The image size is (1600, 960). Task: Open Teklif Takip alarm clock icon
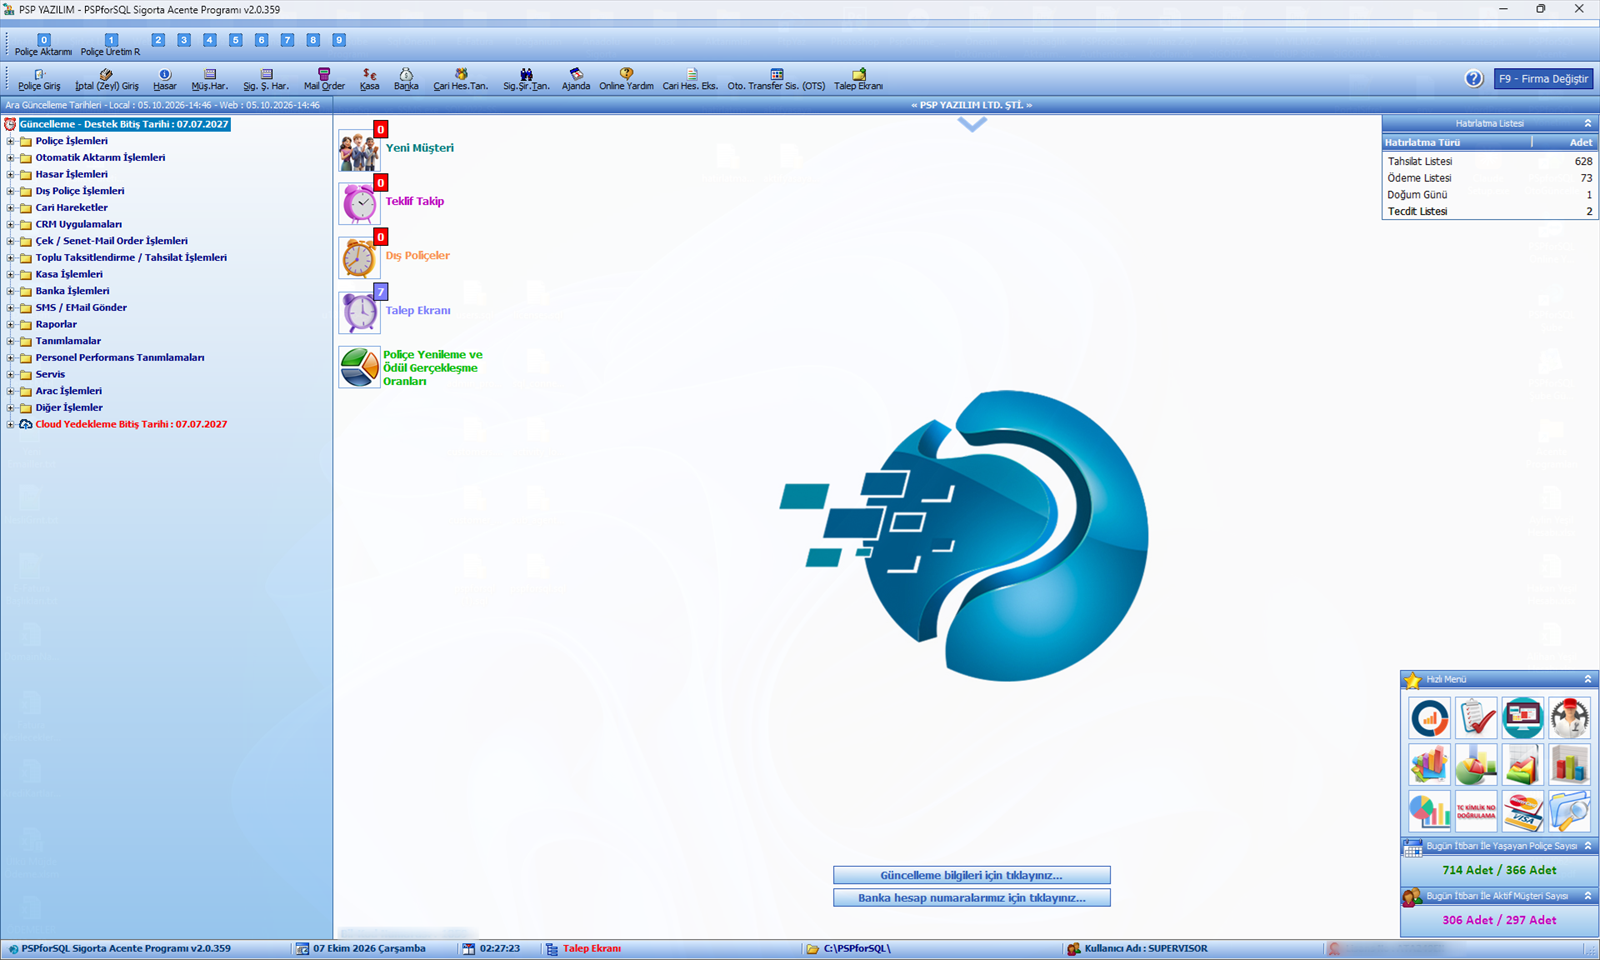359,204
